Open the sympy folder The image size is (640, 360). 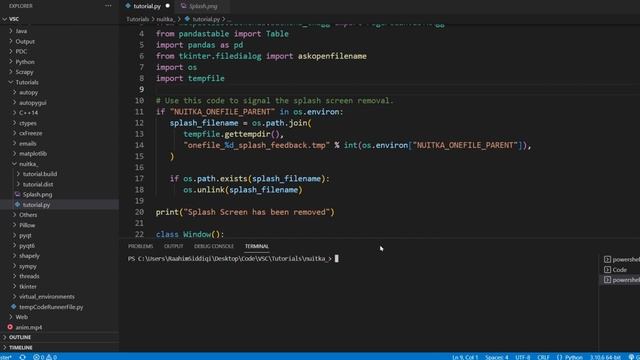point(28,266)
